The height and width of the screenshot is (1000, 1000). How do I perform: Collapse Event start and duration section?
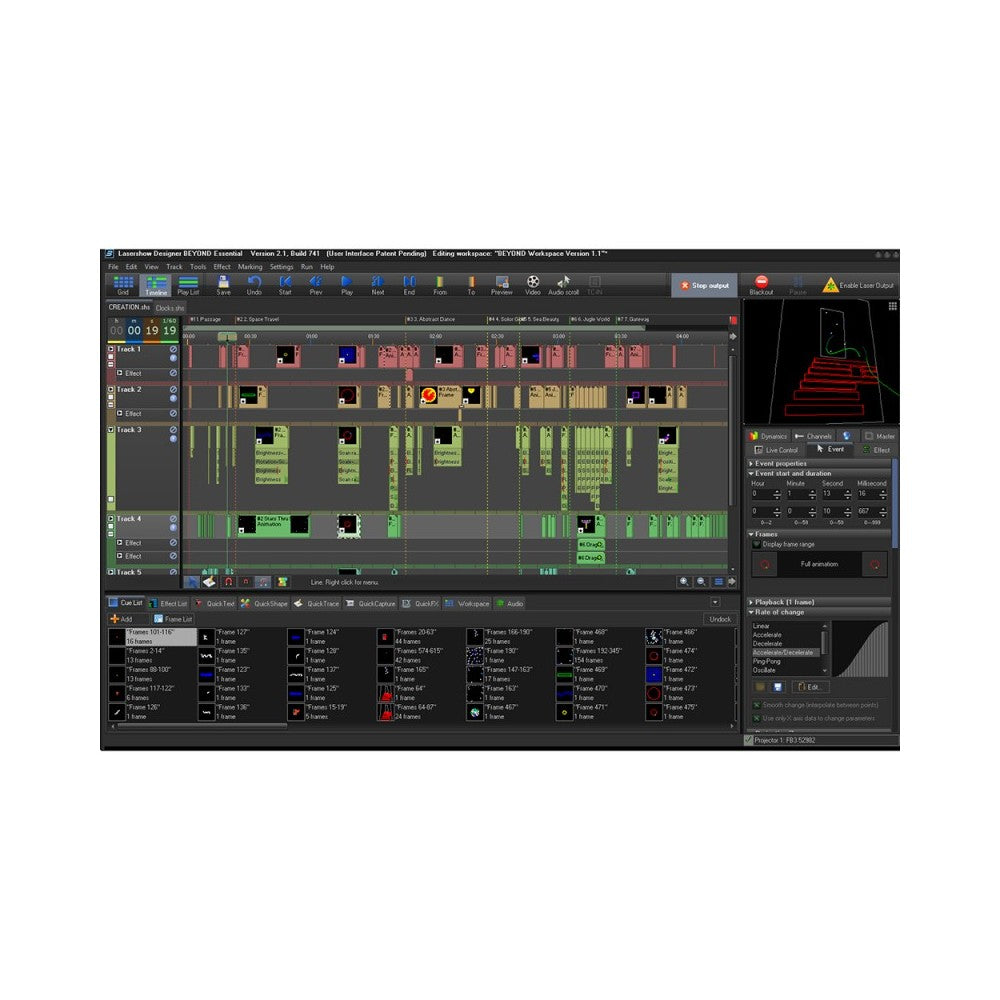point(818,474)
